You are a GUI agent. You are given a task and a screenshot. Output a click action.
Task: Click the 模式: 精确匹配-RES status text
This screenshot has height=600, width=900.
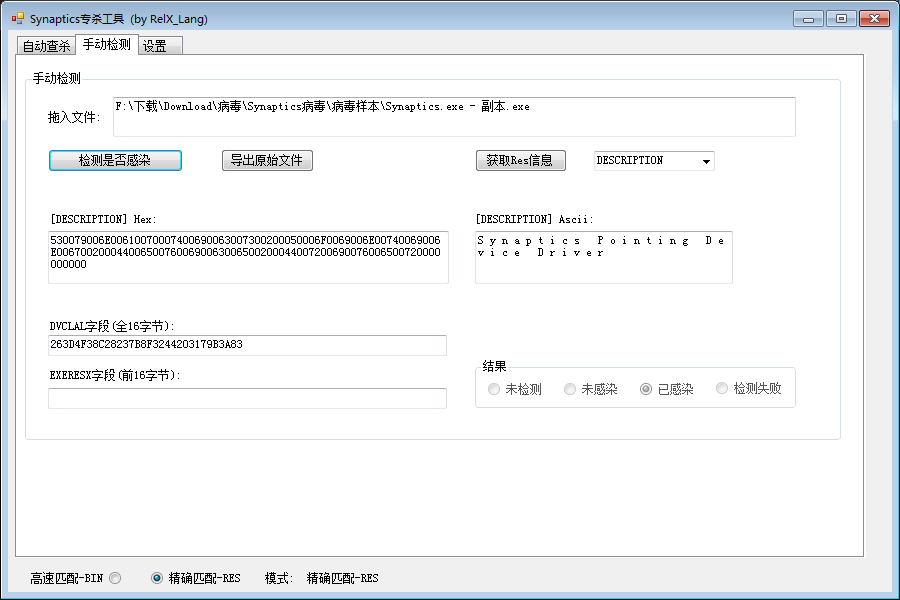click(x=321, y=578)
